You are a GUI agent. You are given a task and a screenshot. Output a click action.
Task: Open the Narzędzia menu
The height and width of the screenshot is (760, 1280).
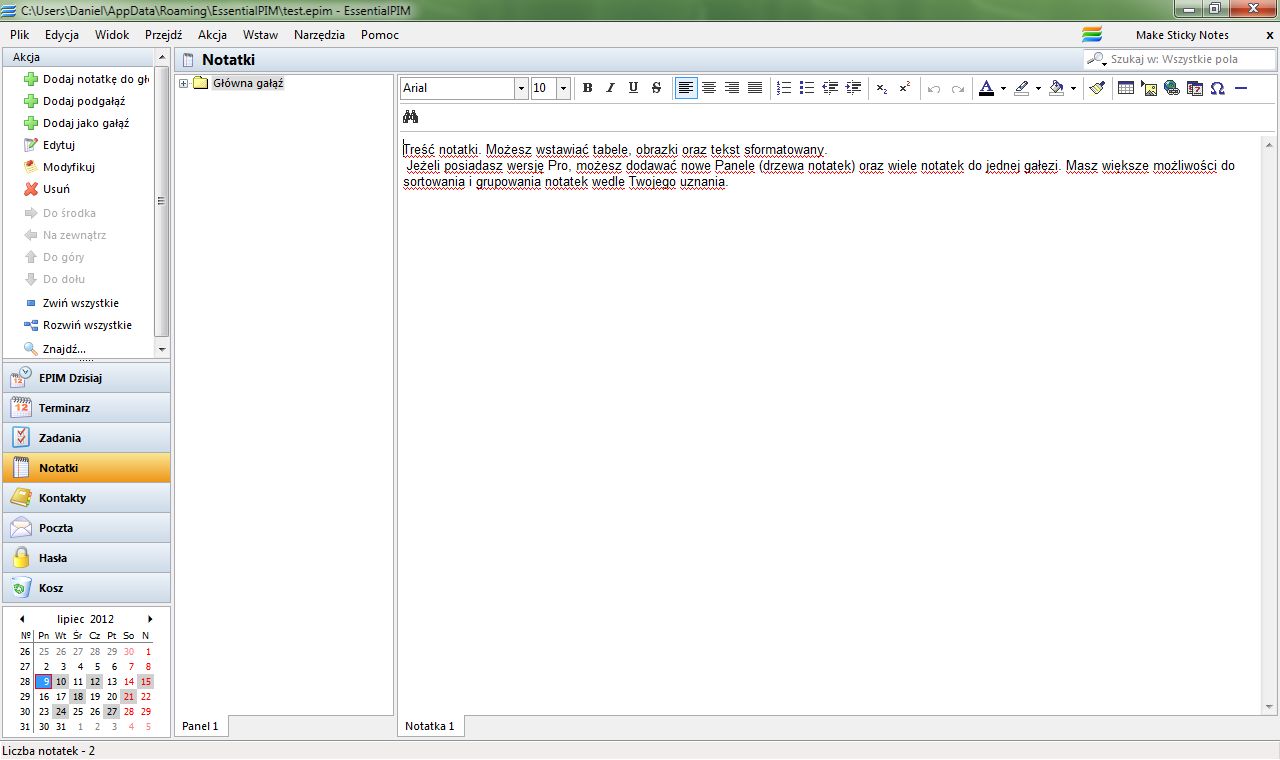(x=319, y=35)
